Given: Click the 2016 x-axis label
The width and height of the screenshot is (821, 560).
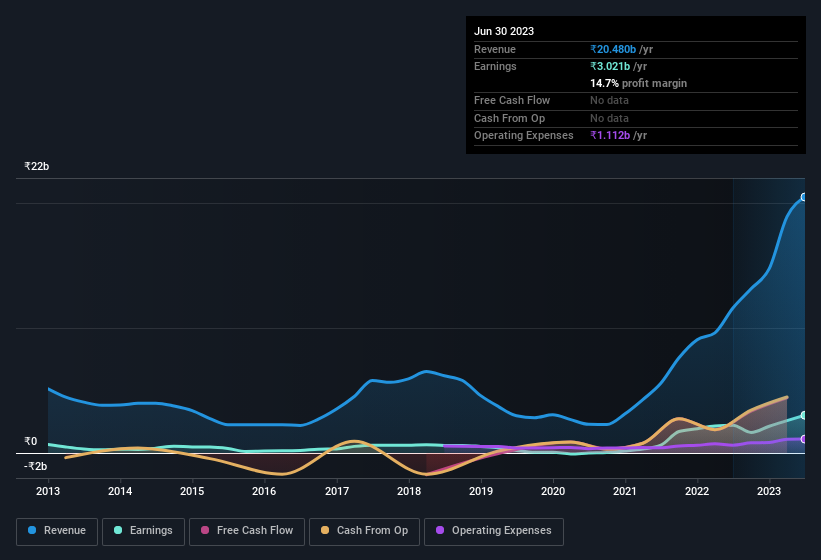Looking at the screenshot, I should click(x=264, y=491).
